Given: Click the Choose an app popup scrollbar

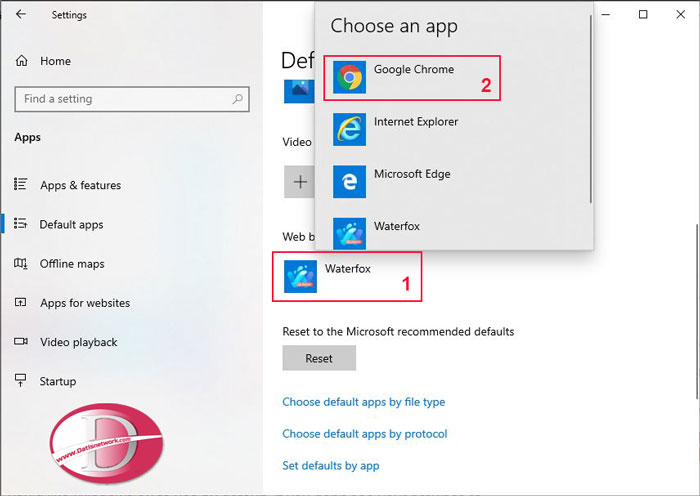Looking at the screenshot, I should point(591,109).
